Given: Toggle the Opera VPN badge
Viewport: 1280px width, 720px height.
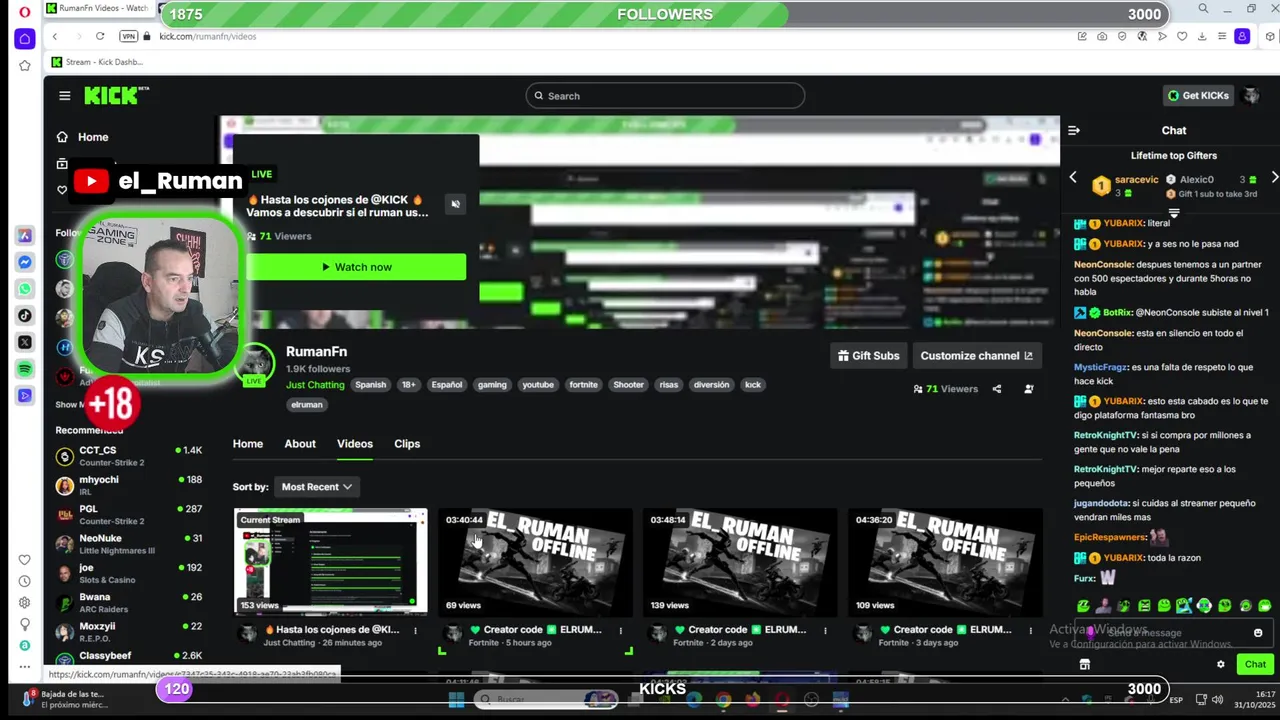Looking at the screenshot, I should pyautogui.click(x=128, y=36).
